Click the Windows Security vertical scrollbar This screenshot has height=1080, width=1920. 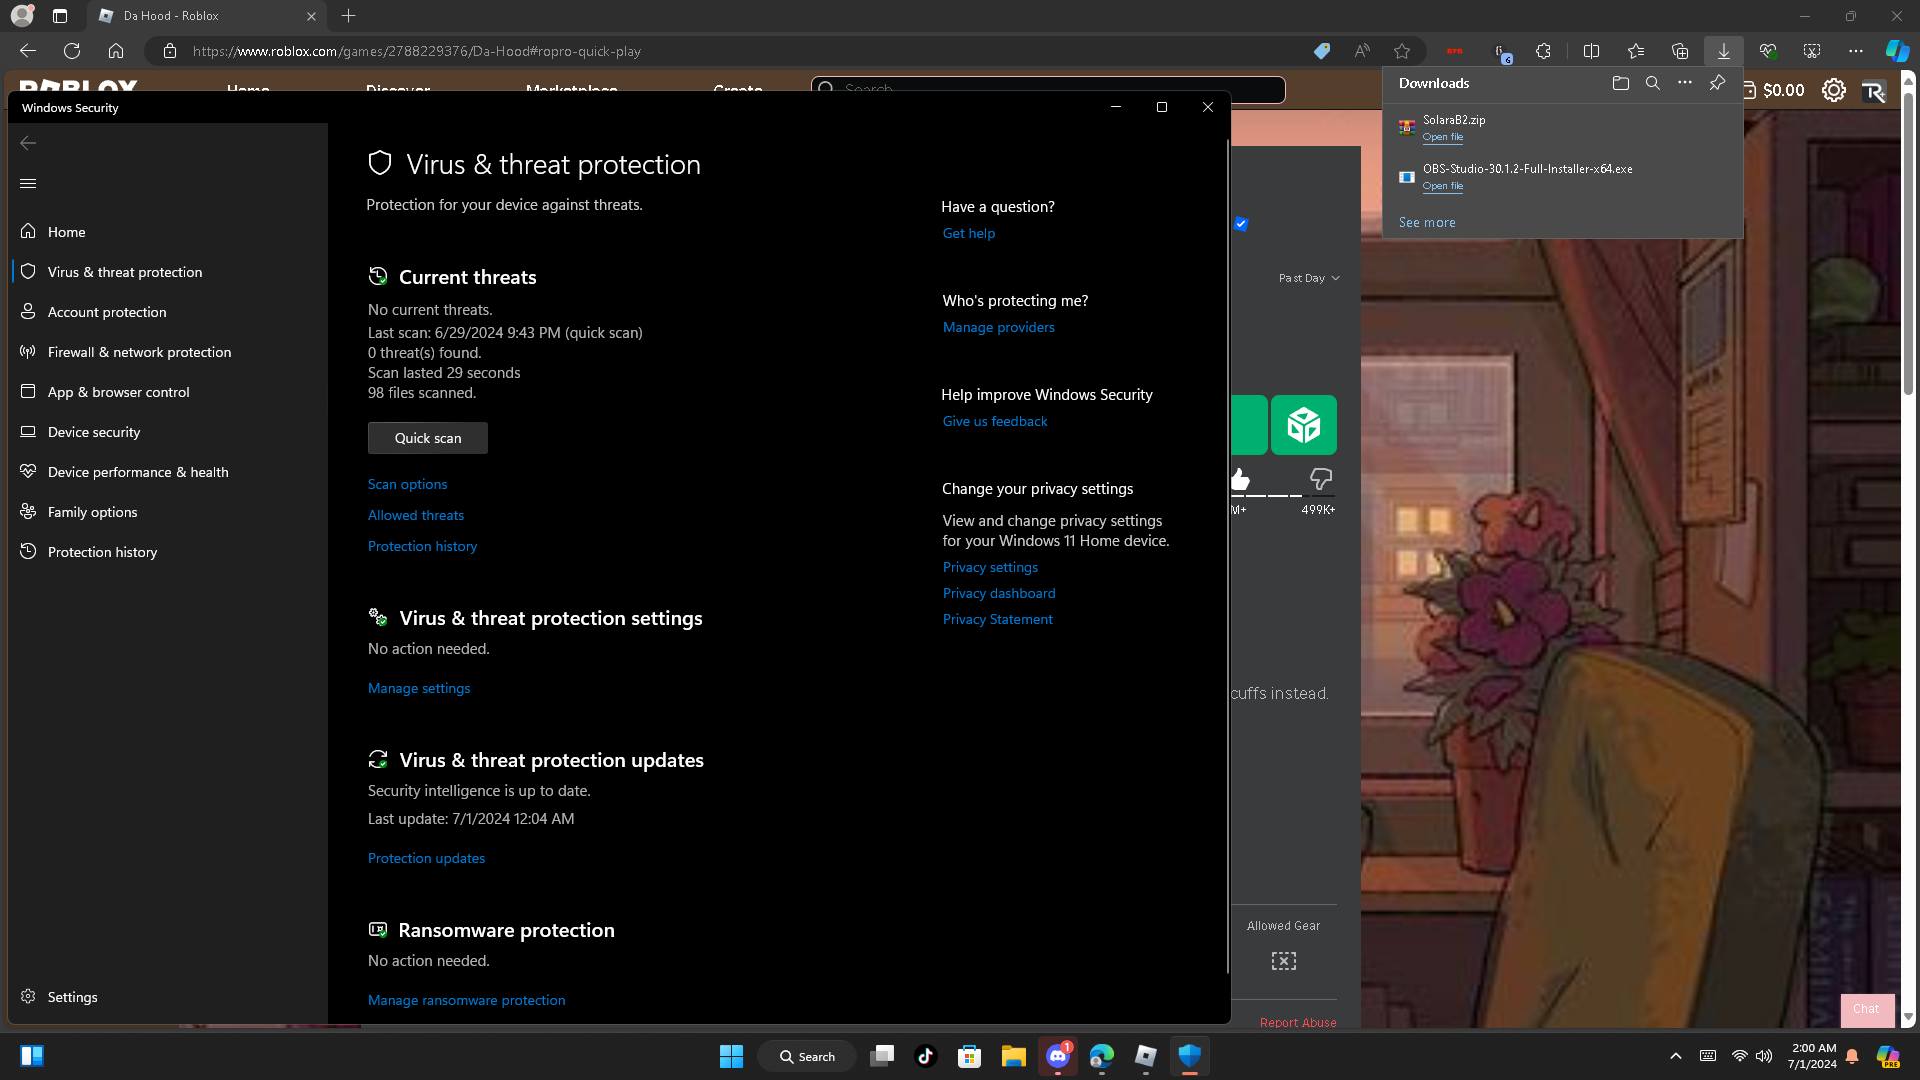click(1227, 556)
